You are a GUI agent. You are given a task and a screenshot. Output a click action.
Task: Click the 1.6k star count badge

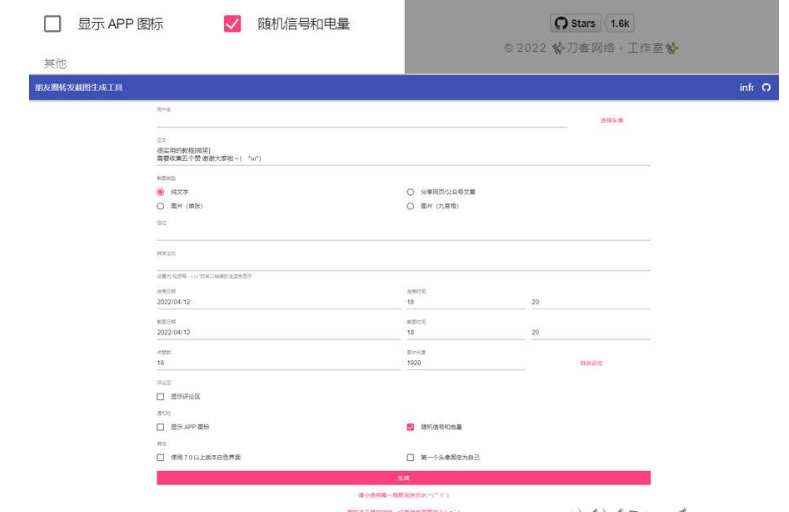621,23
